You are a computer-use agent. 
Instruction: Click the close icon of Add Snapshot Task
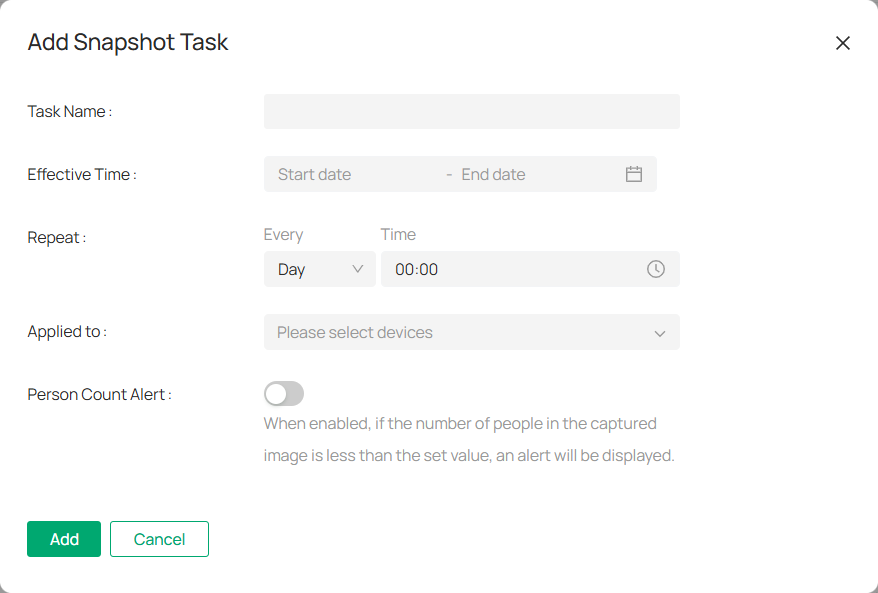coord(843,43)
